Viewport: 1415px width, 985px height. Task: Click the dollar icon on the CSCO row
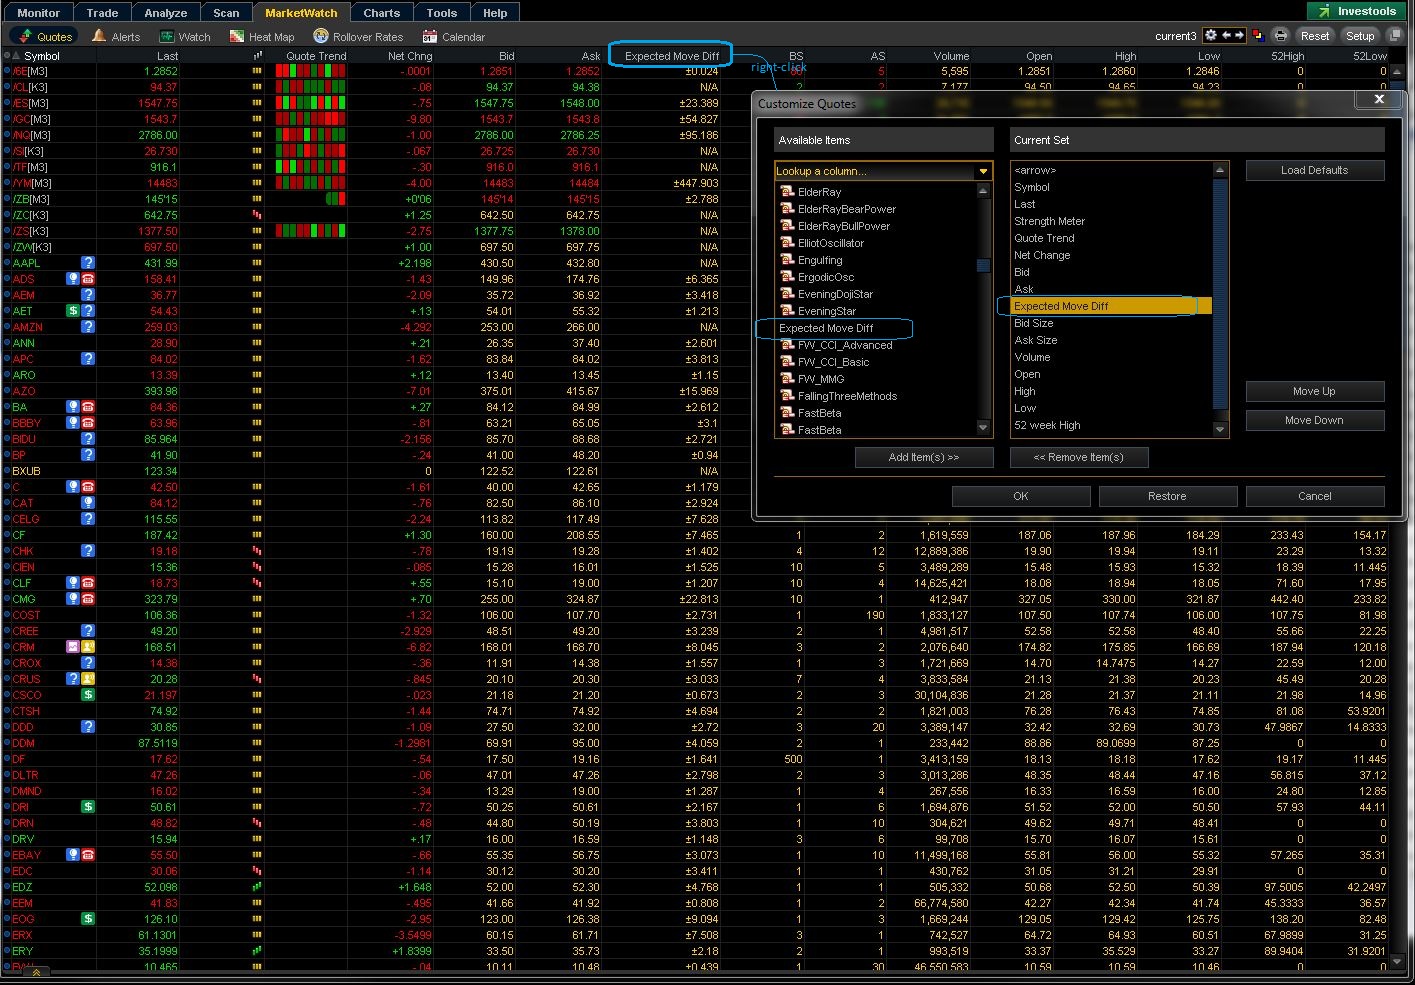pos(88,695)
